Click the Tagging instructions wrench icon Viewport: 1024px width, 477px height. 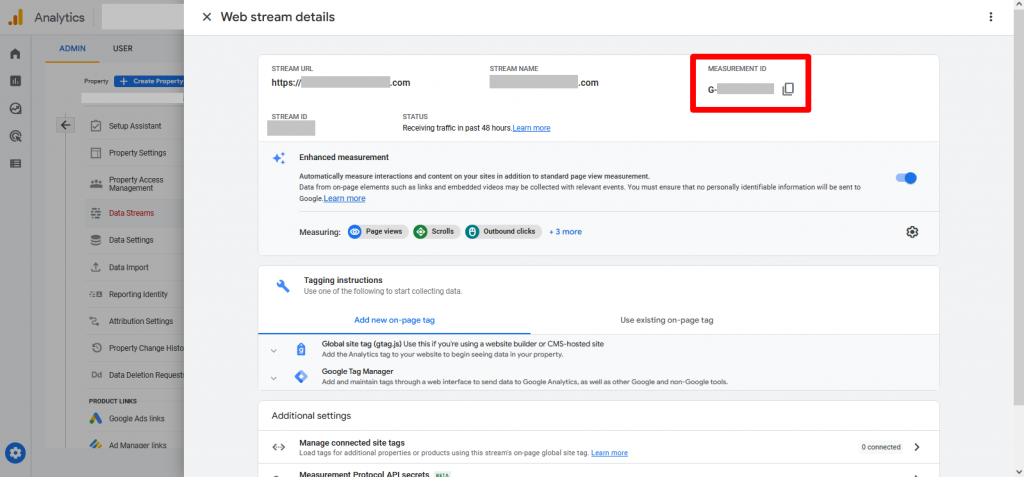[x=283, y=286]
